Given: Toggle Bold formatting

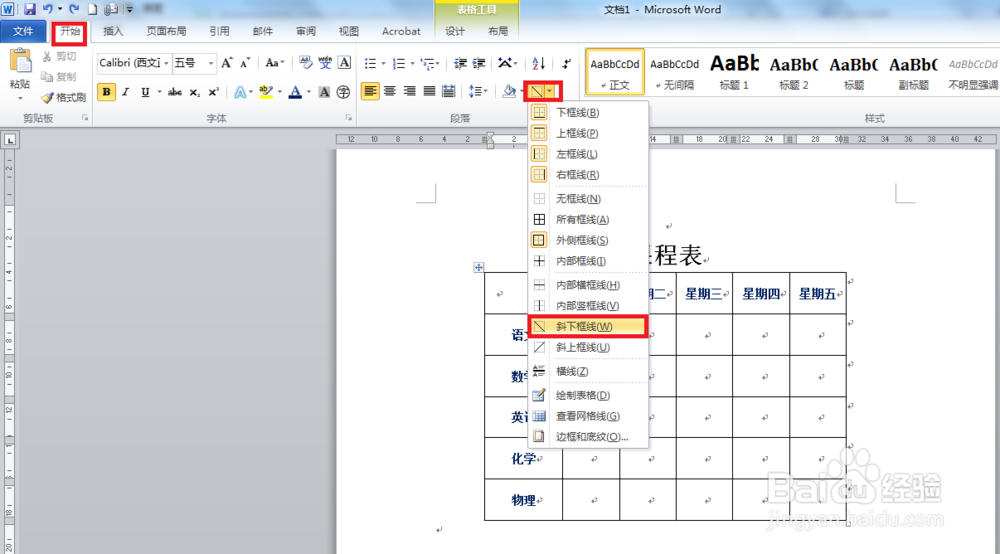Looking at the screenshot, I should click(107, 92).
